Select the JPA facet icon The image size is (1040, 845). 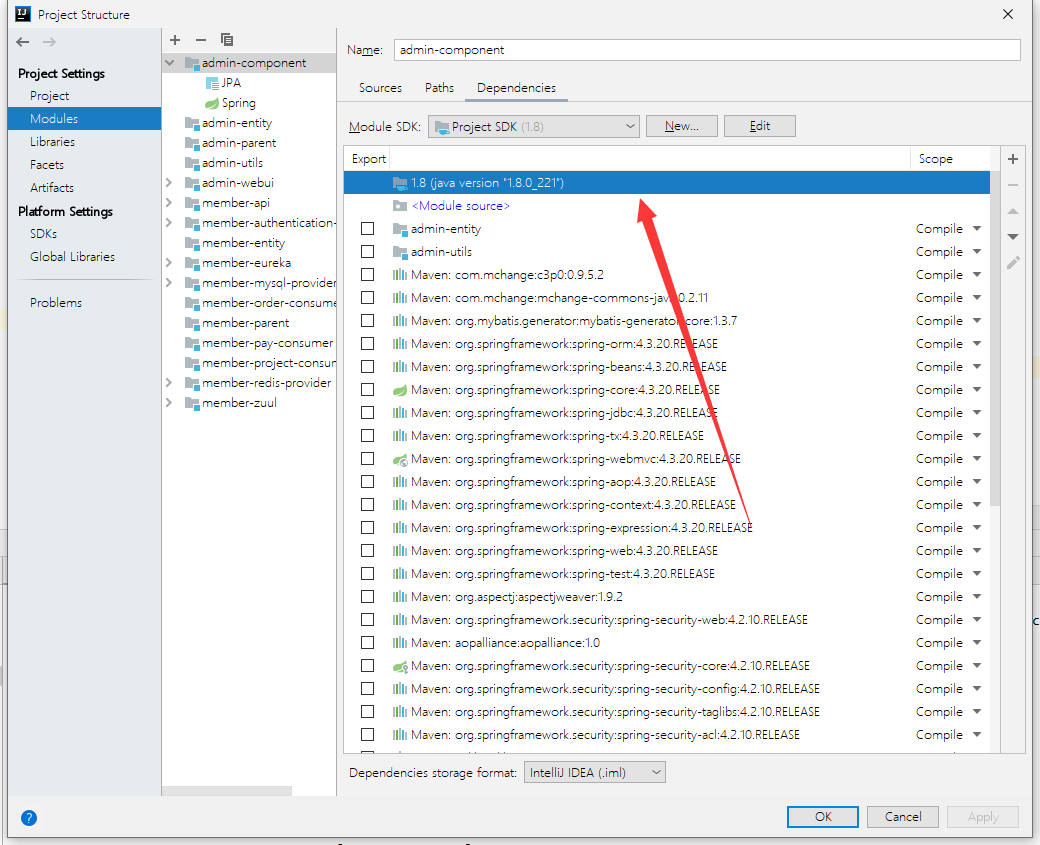pyautogui.click(x=212, y=83)
